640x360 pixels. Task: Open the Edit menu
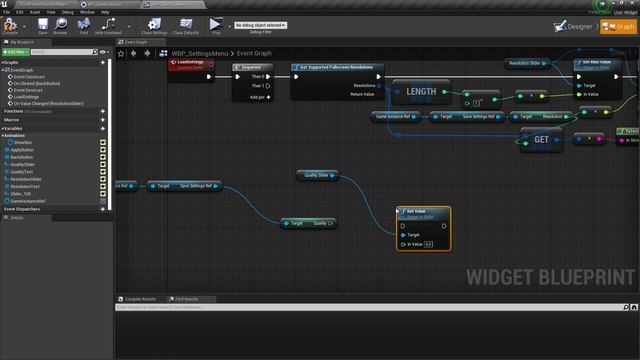pyautogui.click(x=20, y=12)
